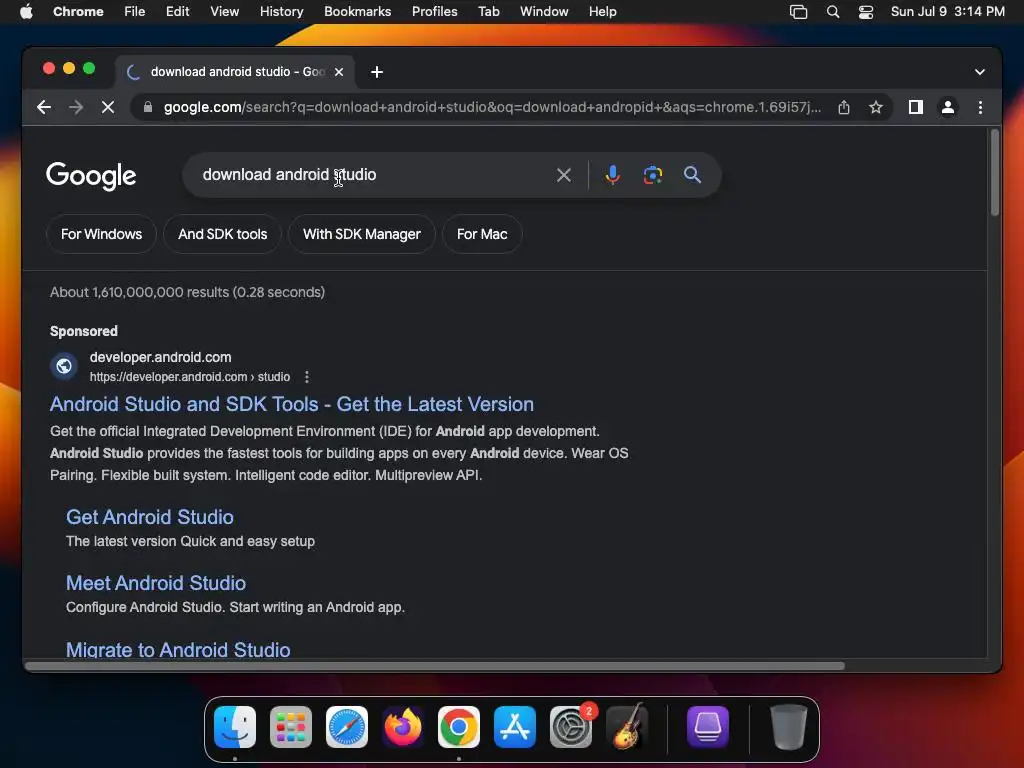Image resolution: width=1024 pixels, height=768 pixels.
Task: Open Launchpad from the Dock
Action: pyautogui.click(x=291, y=727)
